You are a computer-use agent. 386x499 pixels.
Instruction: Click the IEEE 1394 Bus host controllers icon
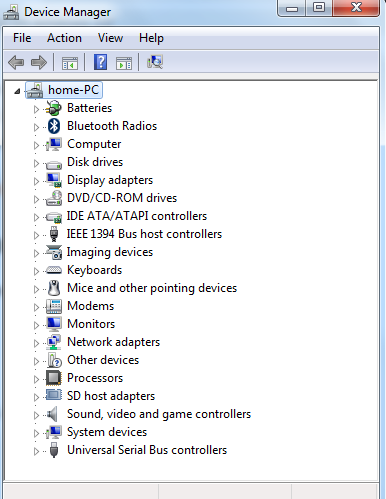pos(54,234)
